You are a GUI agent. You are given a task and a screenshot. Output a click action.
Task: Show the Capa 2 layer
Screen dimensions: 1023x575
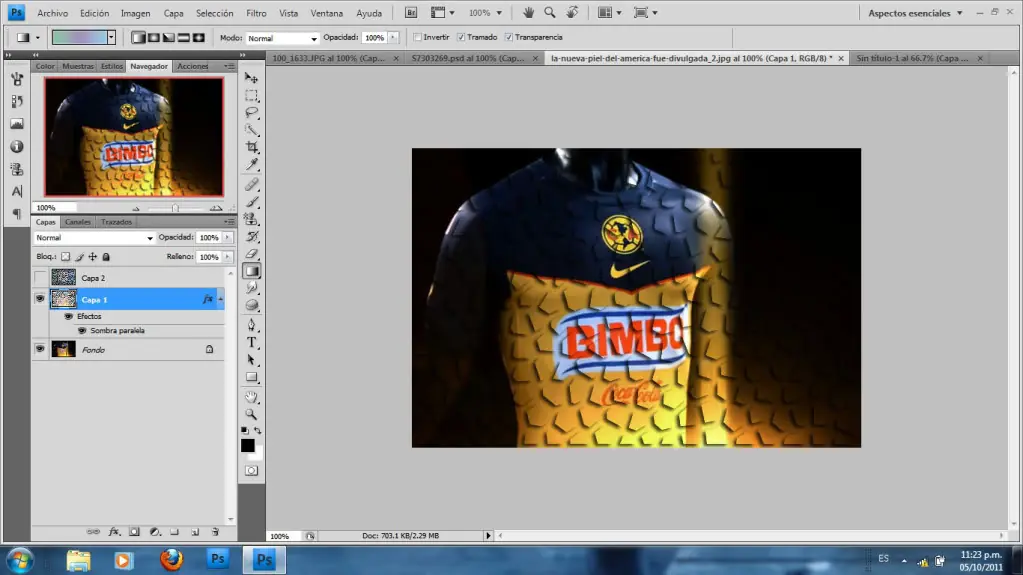pos(40,278)
